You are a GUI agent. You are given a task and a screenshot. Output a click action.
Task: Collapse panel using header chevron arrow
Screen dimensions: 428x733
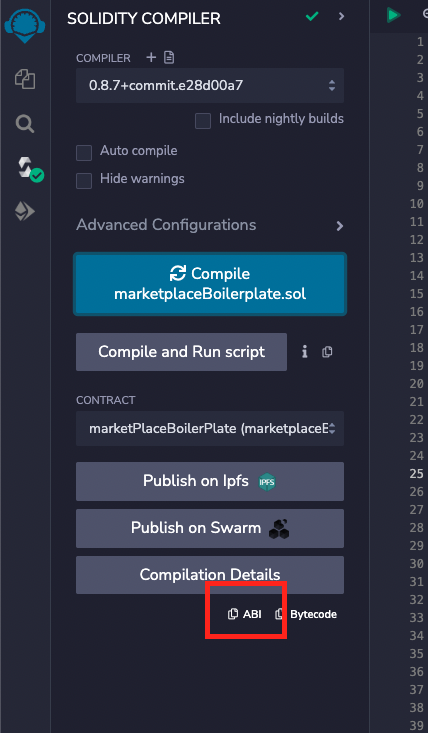[342, 16]
